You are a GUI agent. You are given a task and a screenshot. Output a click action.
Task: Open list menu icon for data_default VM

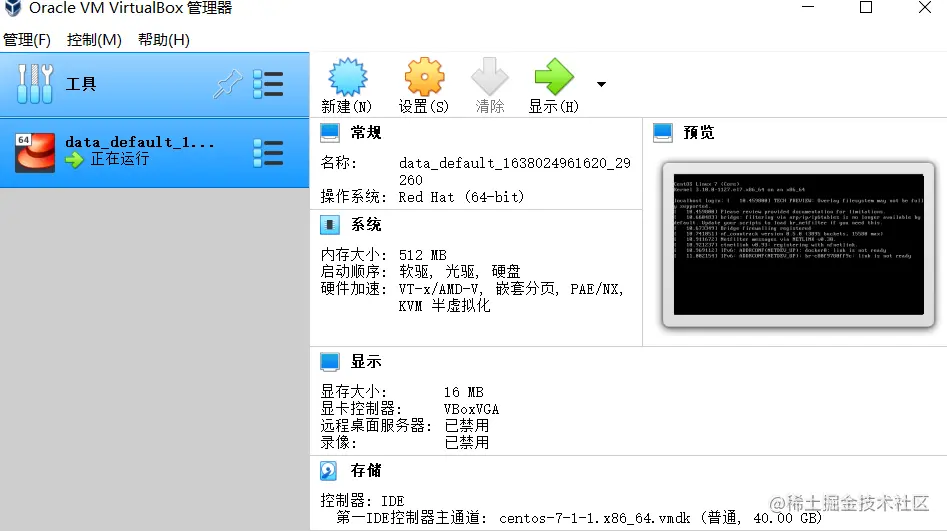coord(268,153)
